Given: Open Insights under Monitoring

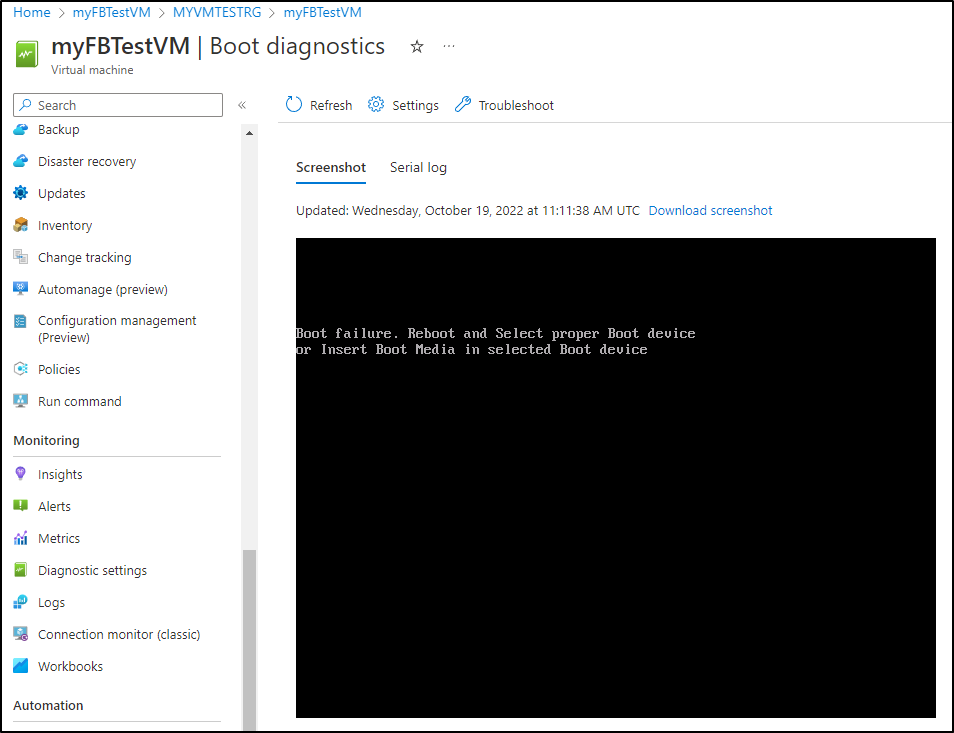Looking at the screenshot, I should 60,474.
